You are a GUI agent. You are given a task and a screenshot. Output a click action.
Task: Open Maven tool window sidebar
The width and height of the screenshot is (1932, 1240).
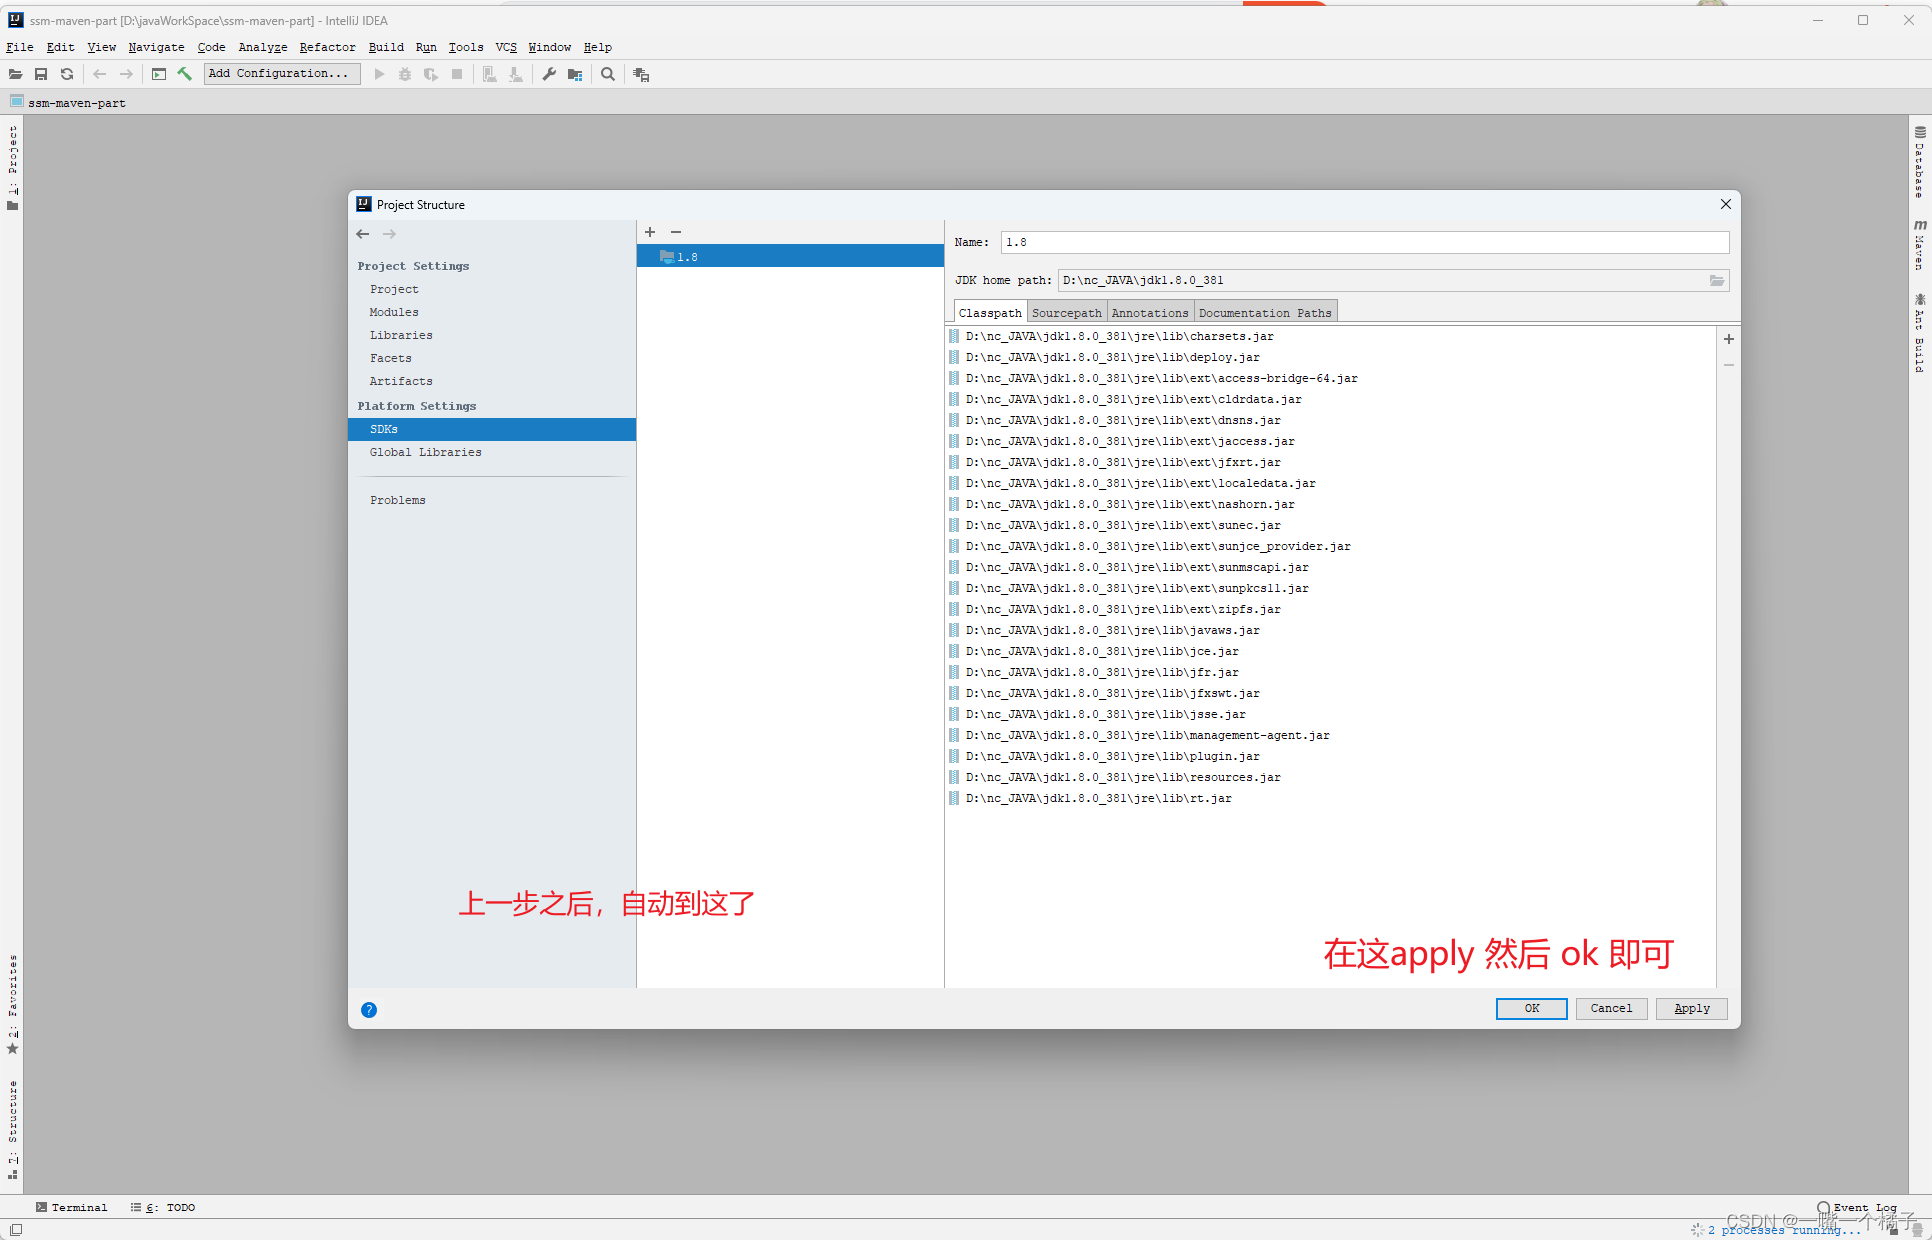[x=1920, y=245]
